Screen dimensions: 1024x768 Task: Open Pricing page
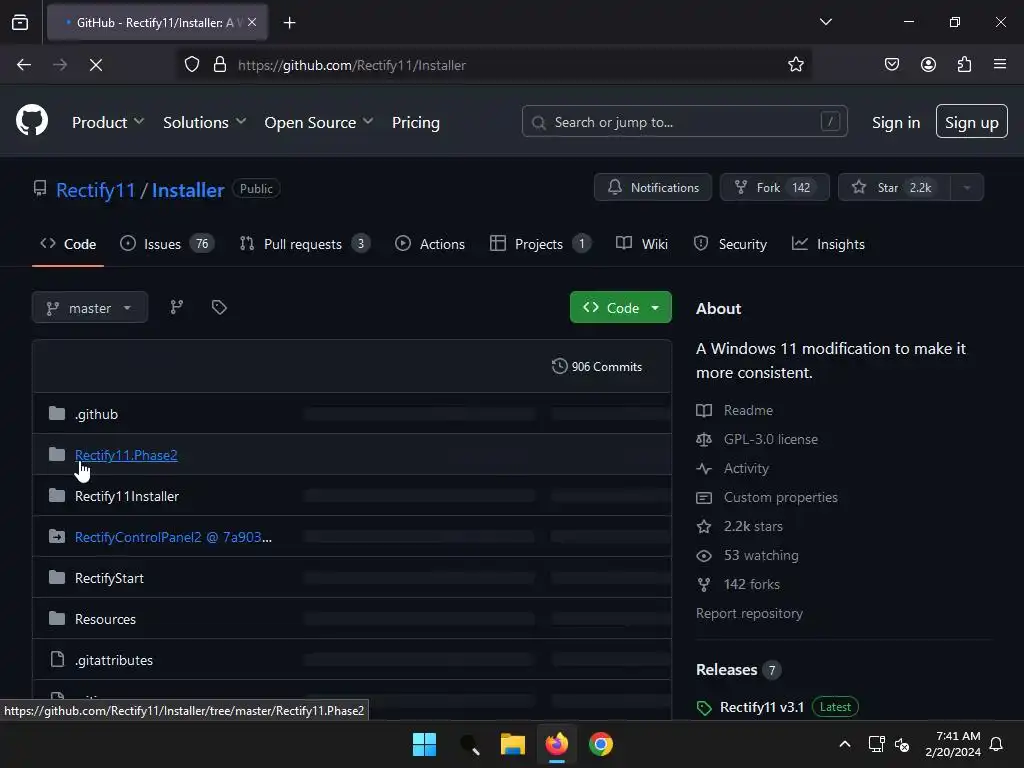tap(415, 122)
